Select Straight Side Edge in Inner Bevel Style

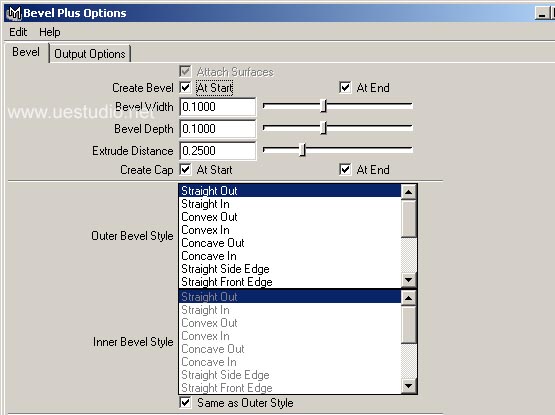tap(290, 375)
